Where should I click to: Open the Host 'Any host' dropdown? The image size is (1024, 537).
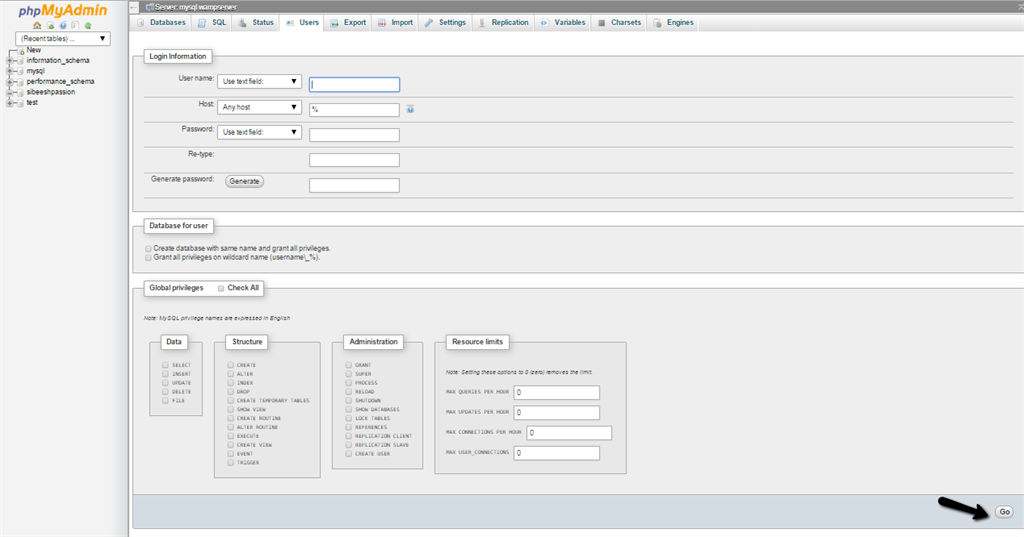click(x=259, y=106)
